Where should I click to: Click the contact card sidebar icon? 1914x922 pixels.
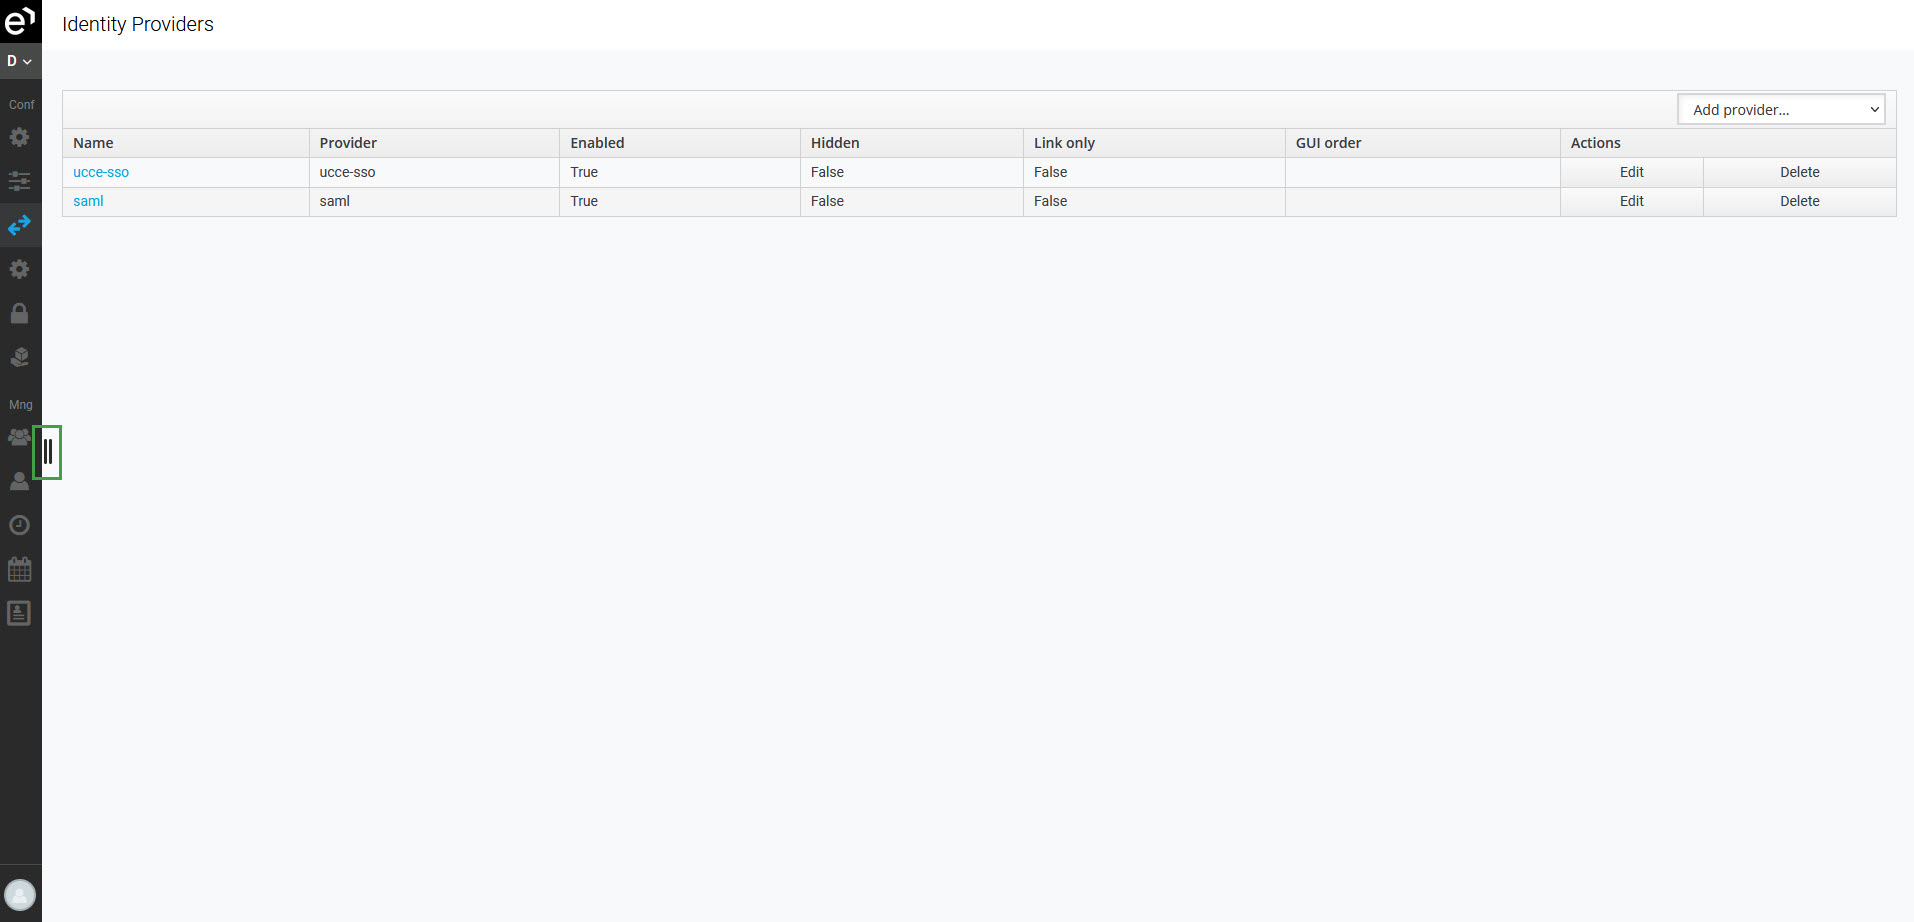click(20, 613)
